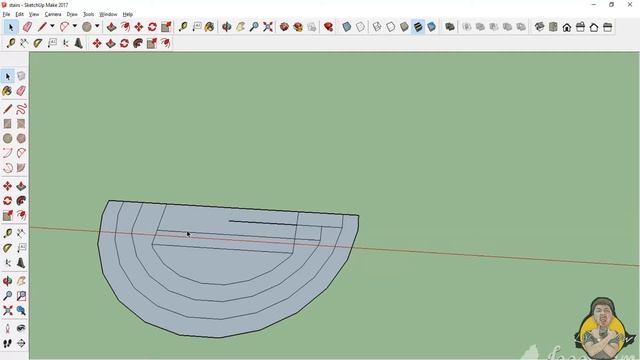The width and height of the screenshot is (640, 360).
Task: Open Extension Warehouse from top toolbar
Action: tap(298, 27)
